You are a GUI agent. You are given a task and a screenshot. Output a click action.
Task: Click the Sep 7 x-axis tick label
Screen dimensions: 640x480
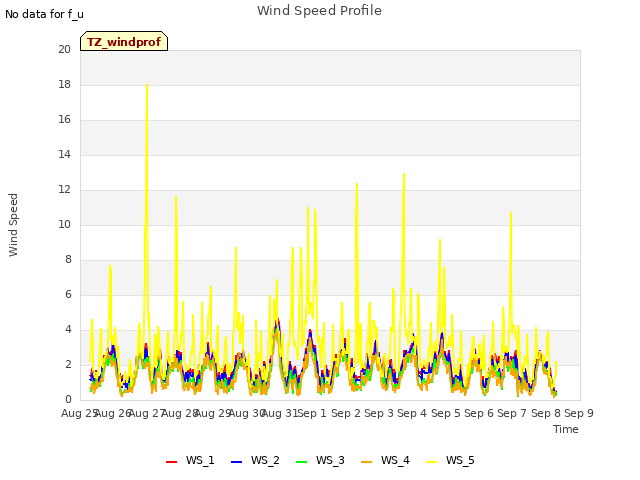pyautogui.click(x=512, y=413)
